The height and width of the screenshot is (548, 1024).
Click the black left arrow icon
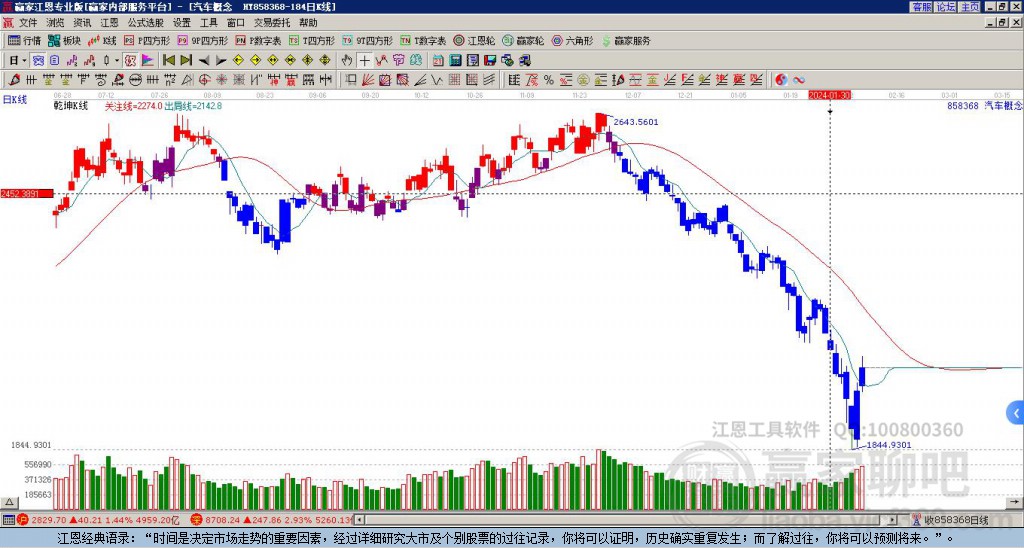click(204, 61)
